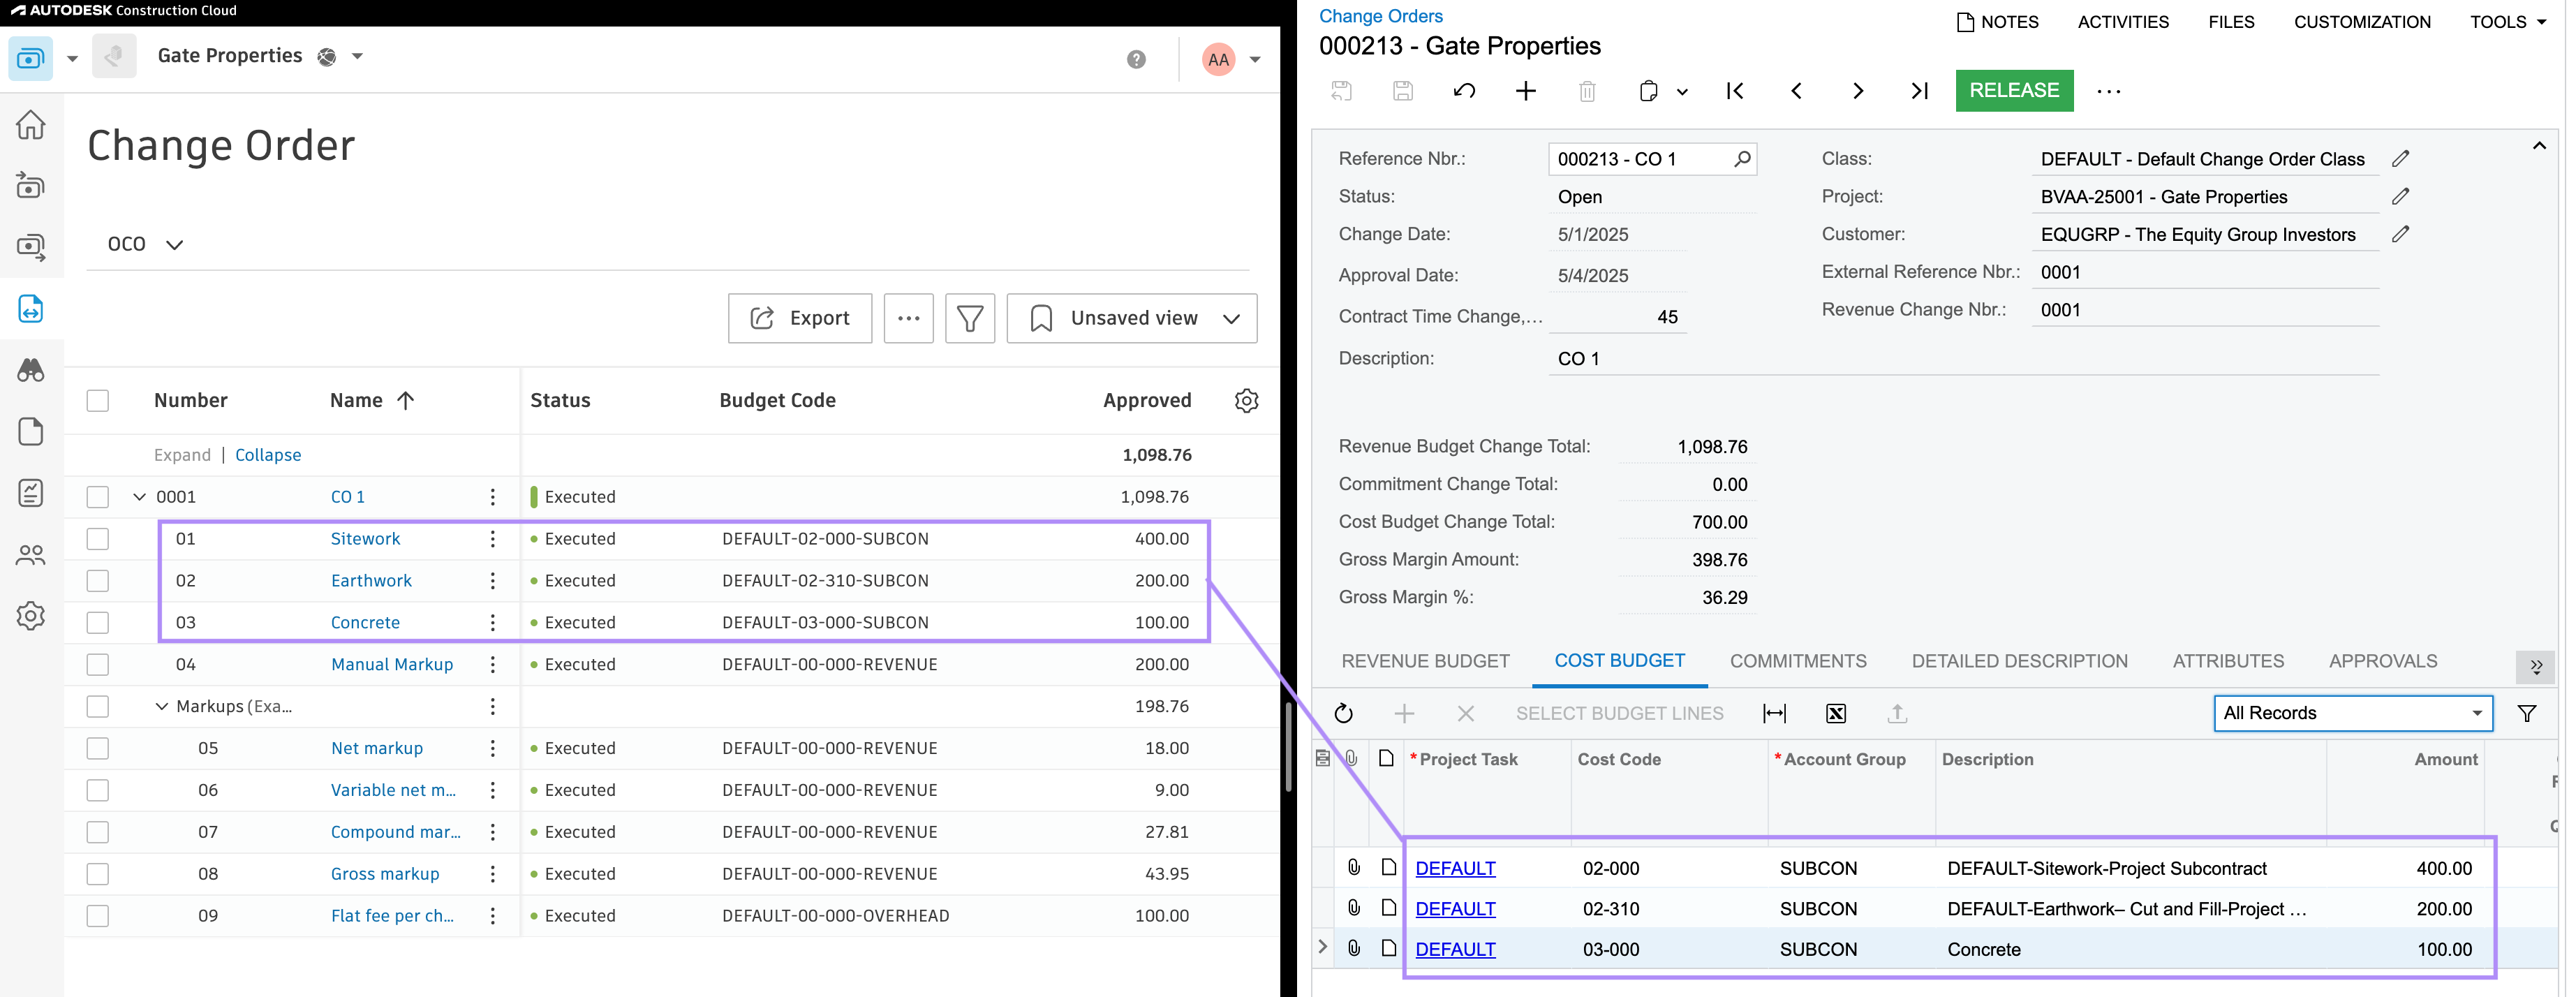Click the Export to Excel icon
Viewport: 2576px width, 997px height.
pos(1835,713)
